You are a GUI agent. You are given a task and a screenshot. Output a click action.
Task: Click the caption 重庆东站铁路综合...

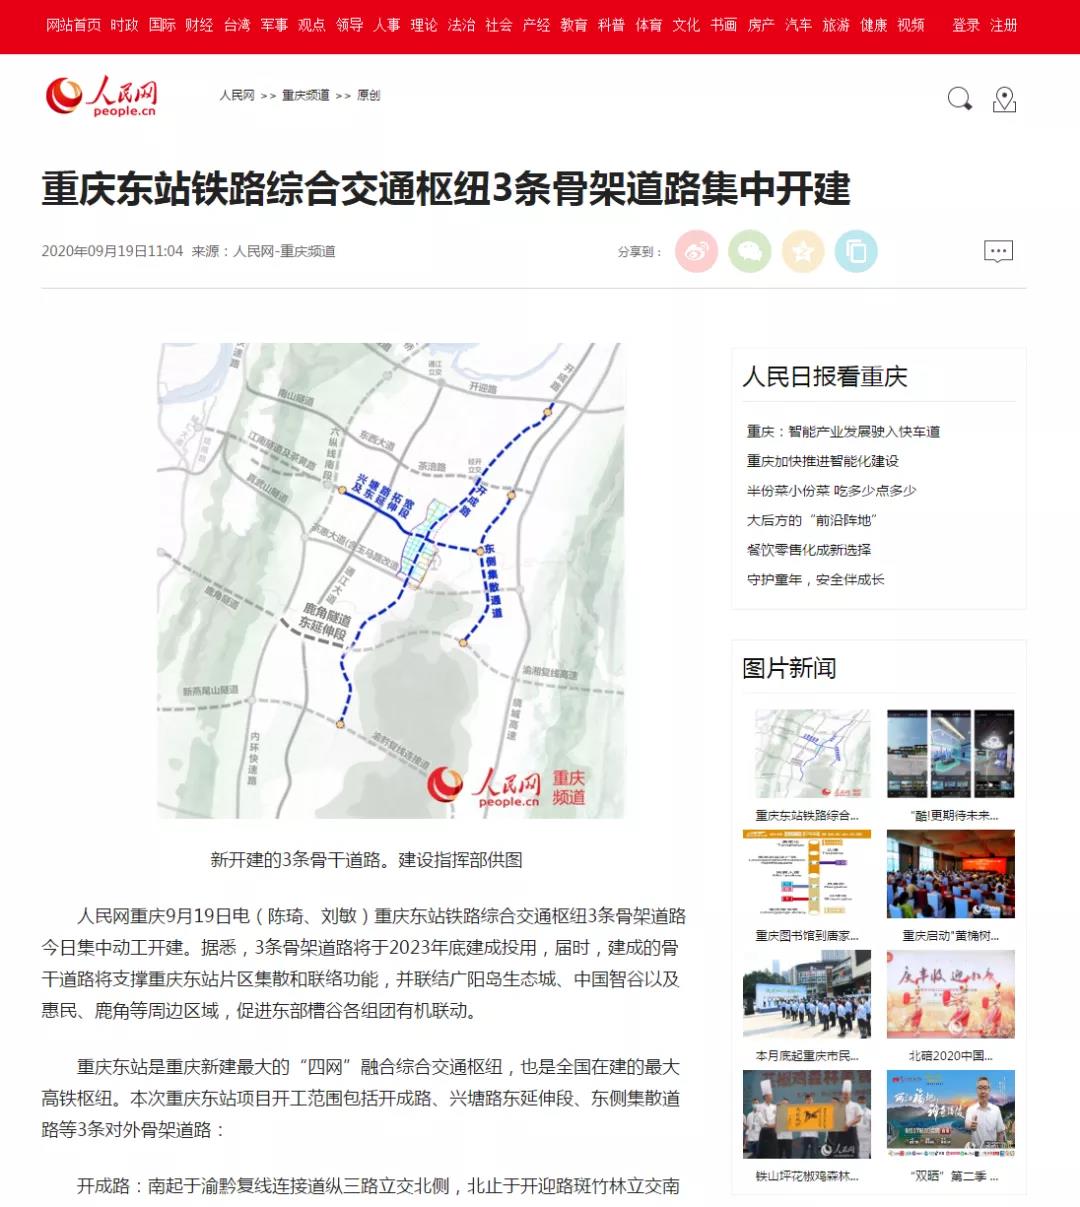[x=807, y=816]
